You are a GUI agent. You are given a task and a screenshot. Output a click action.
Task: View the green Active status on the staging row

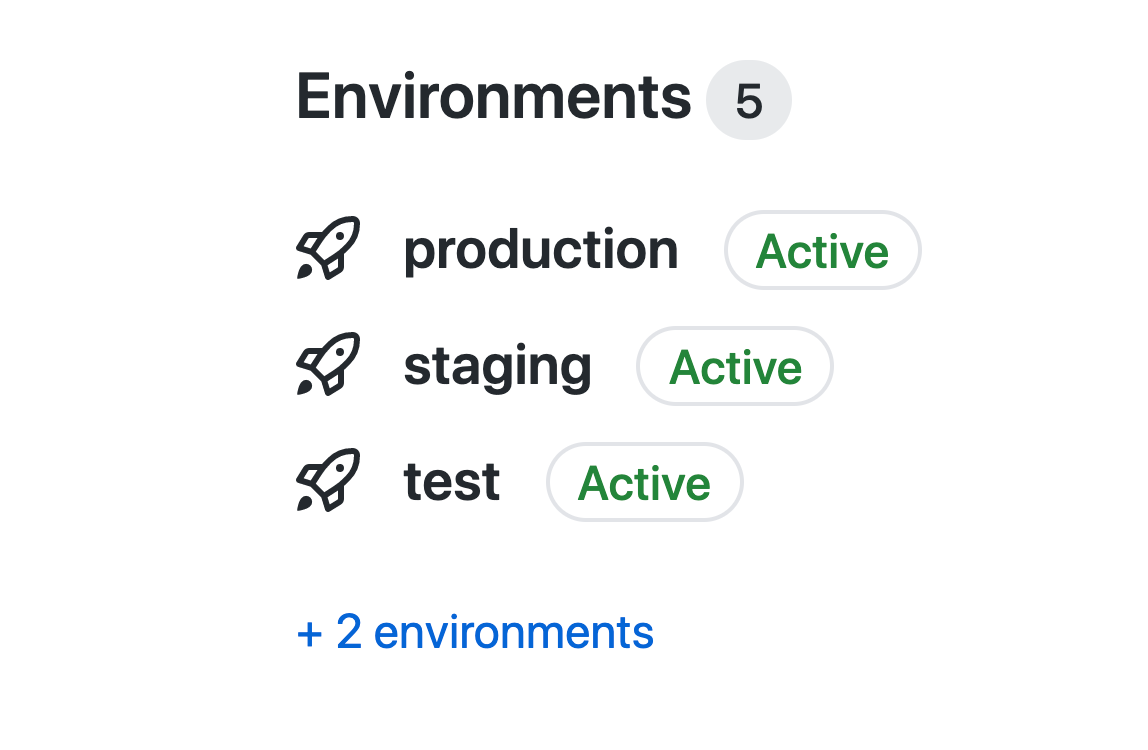tap(735, 366)
